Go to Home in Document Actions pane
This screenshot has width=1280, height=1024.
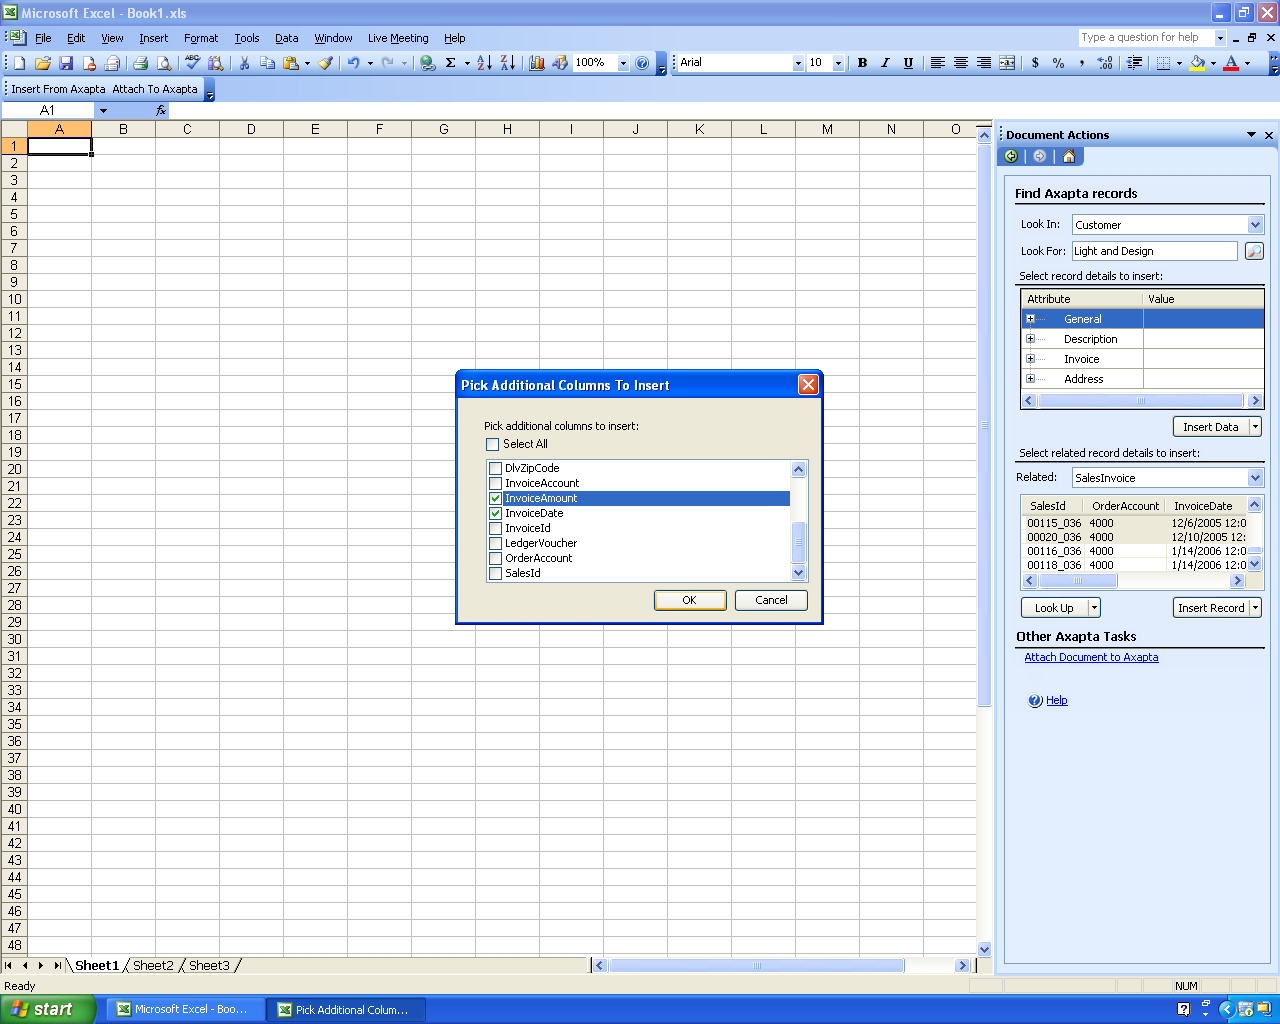(1069, 156)
